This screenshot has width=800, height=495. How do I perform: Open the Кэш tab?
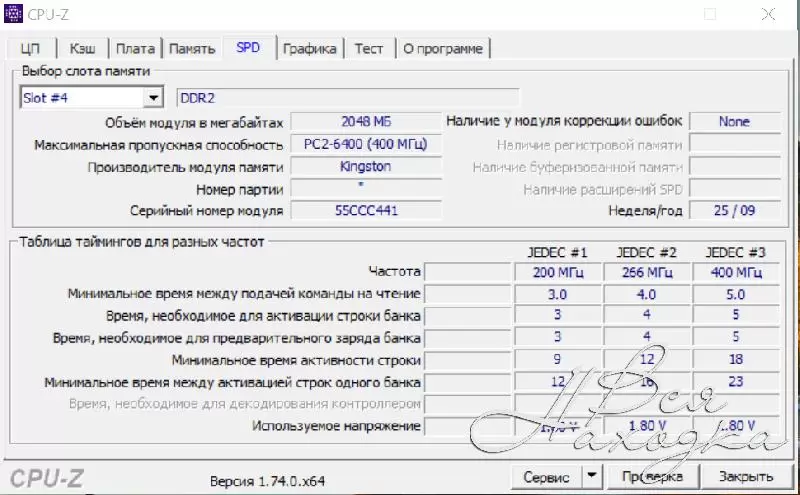coord(83,49)
